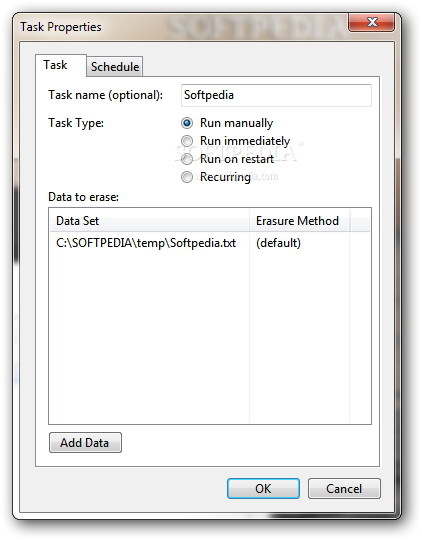Dismiss dialog with Cancel button

pyautogui.click(x=344, y=488)
